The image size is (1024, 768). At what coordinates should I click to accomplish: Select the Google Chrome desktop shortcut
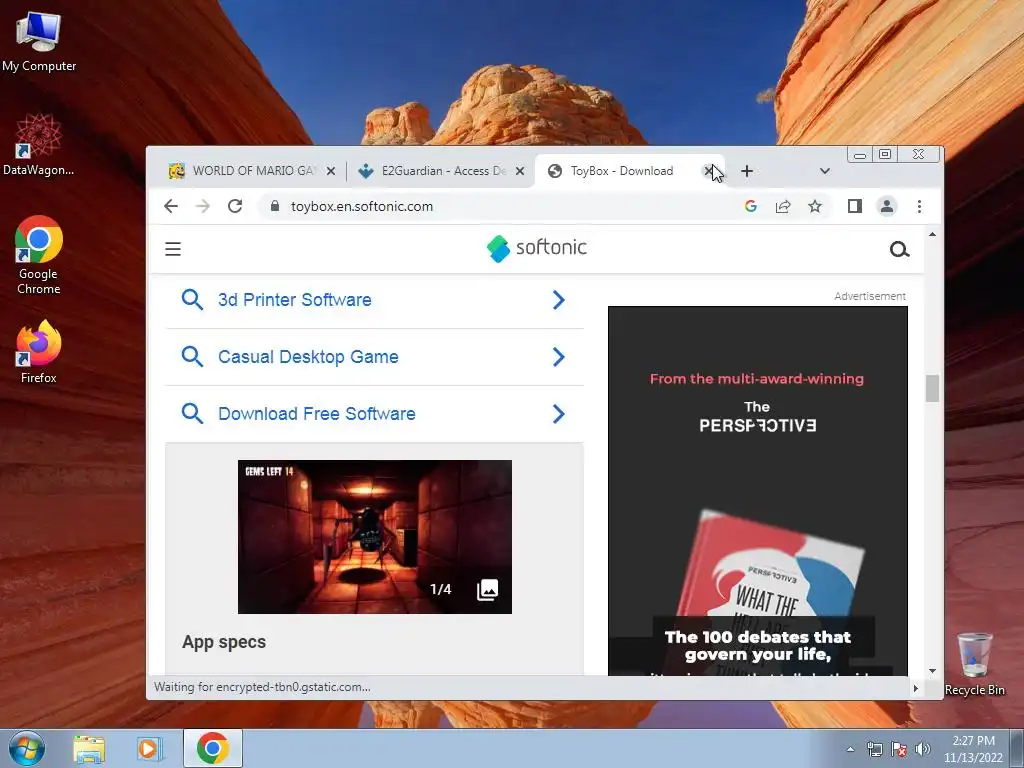pos(39,255)
